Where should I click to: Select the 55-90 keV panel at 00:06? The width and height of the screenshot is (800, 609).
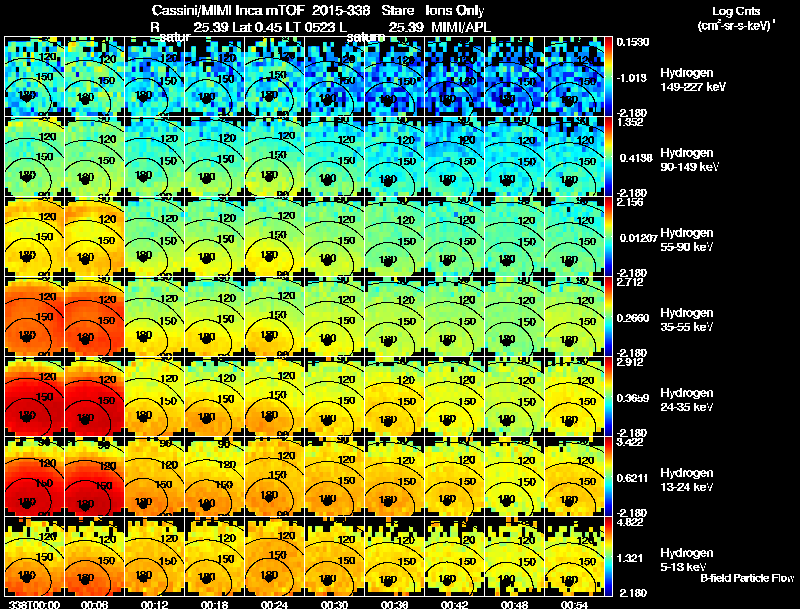[94, 236]
